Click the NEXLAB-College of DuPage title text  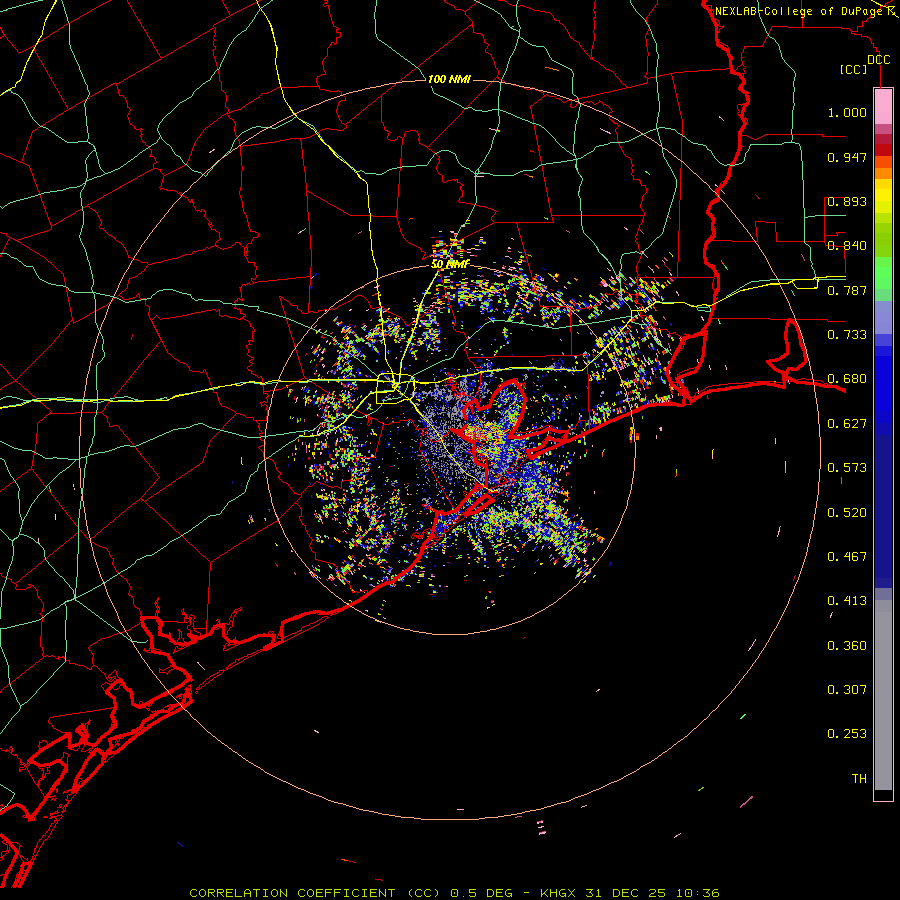(x=799, y=11)
